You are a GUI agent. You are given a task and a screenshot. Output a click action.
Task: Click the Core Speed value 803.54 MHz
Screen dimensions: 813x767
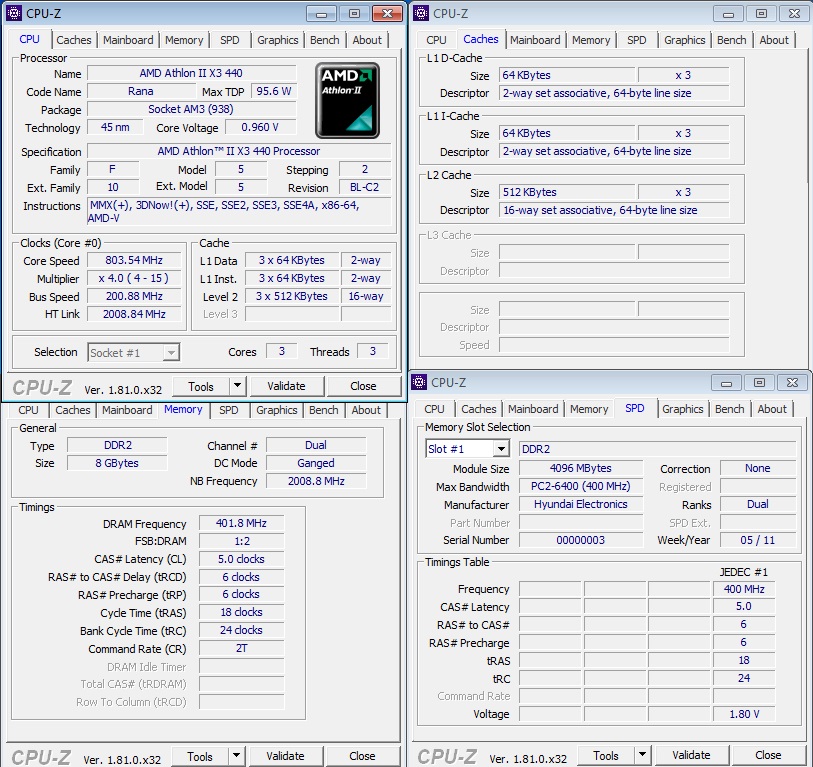(x=134, y=260)
